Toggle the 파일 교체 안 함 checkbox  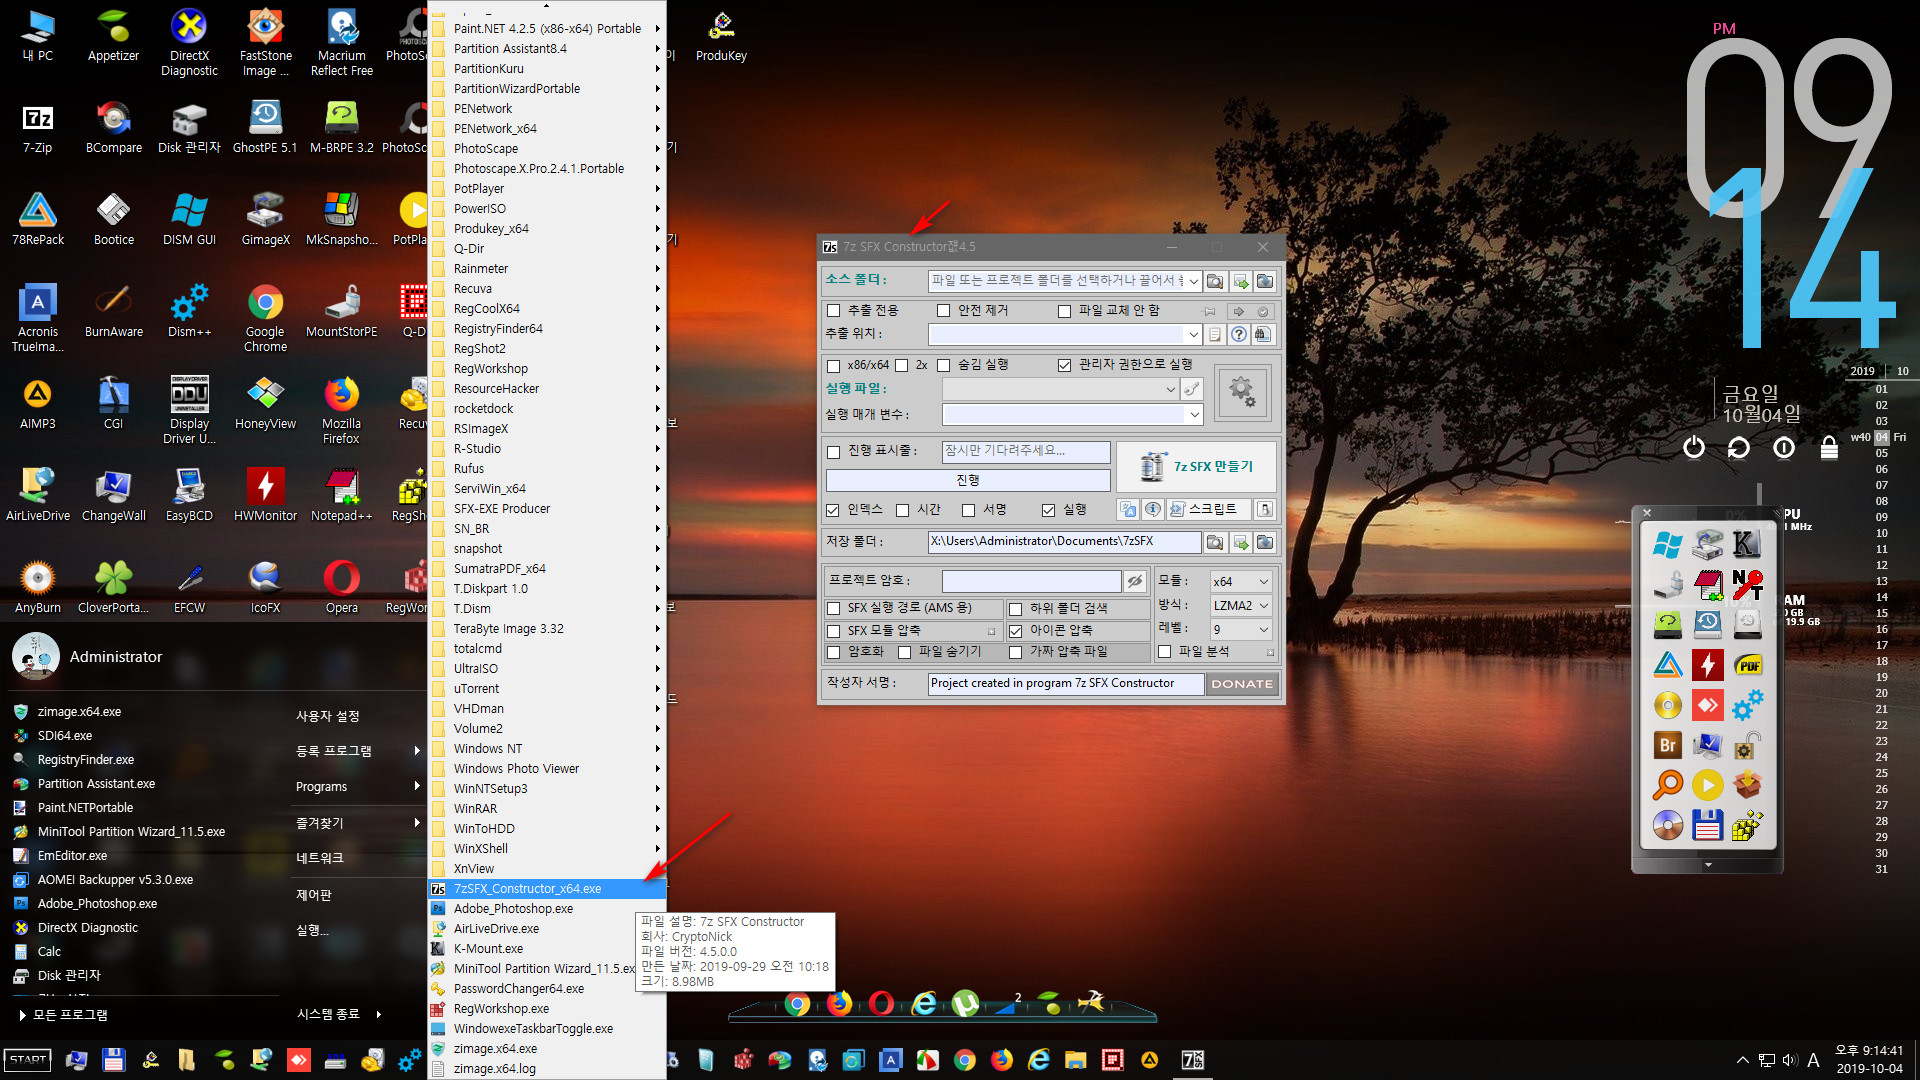1064,311
